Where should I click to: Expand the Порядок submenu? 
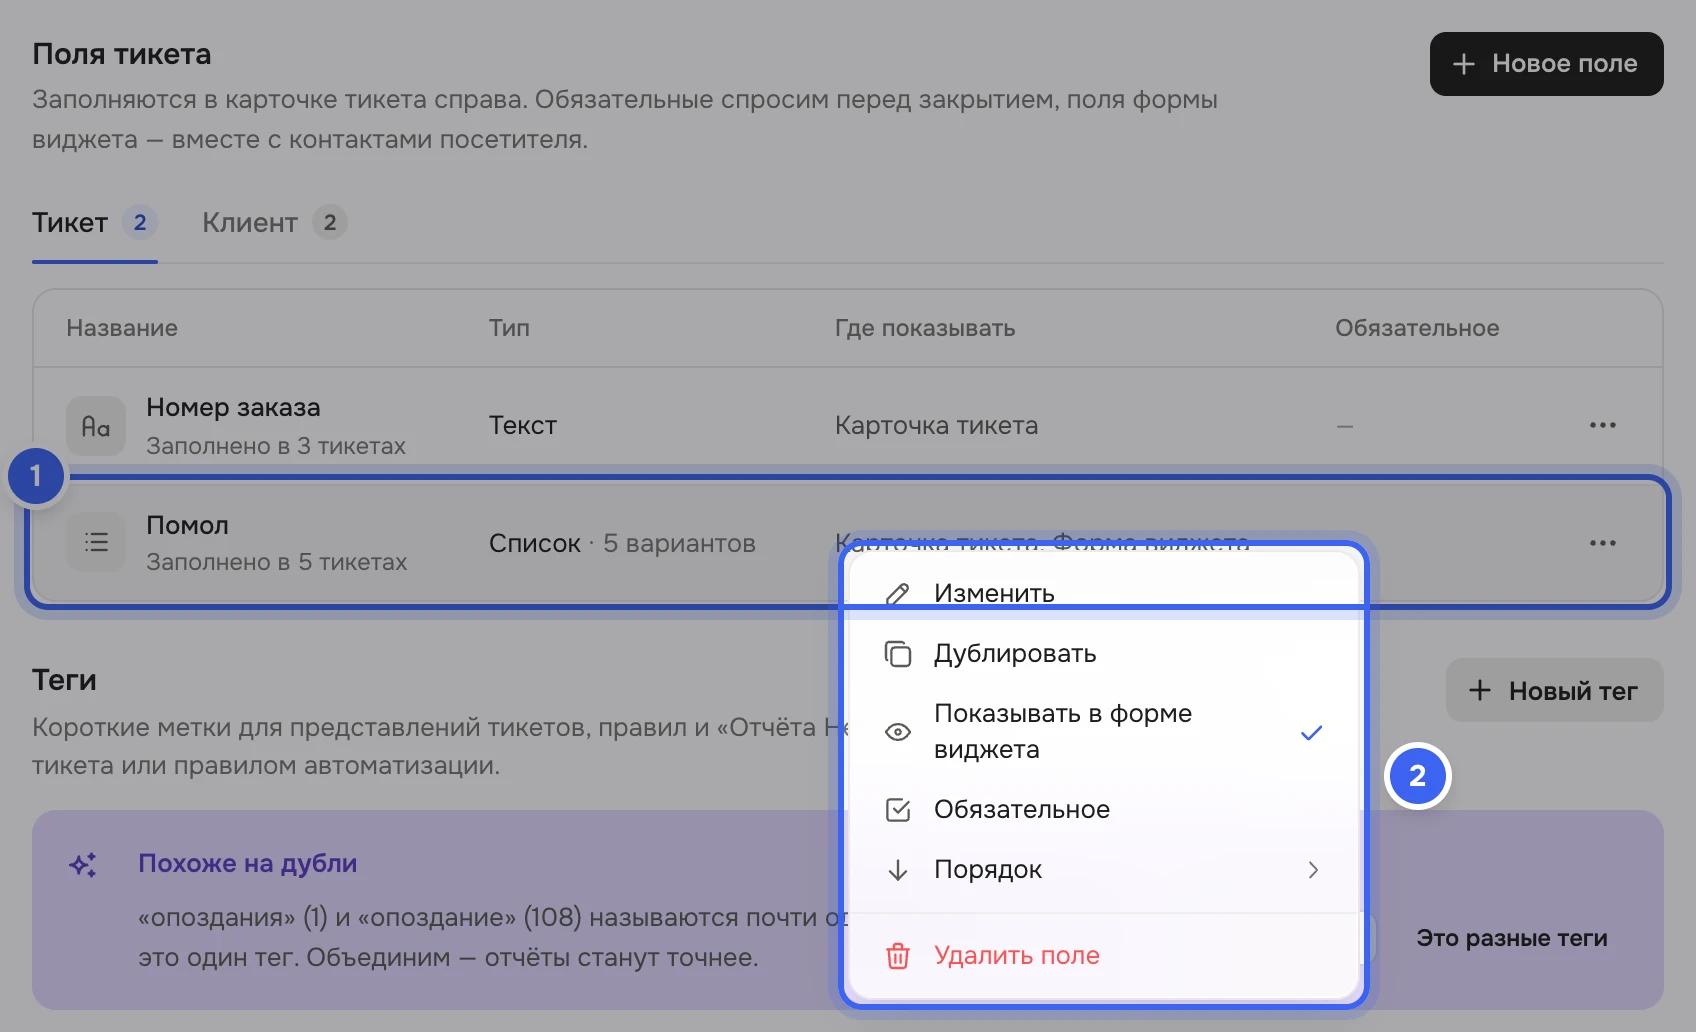[1103, 869]
